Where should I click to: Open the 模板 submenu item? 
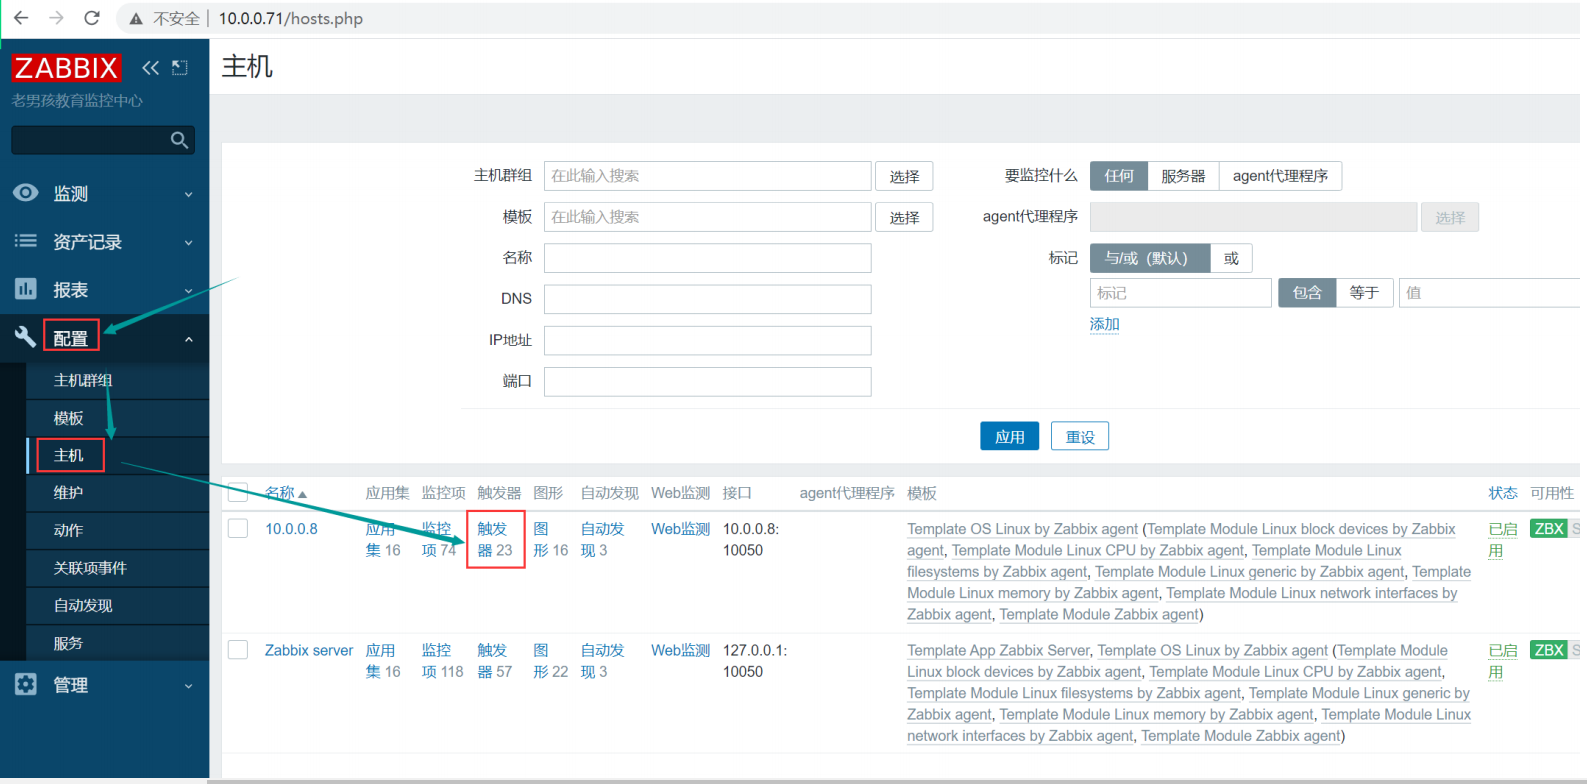pos(69,418)
